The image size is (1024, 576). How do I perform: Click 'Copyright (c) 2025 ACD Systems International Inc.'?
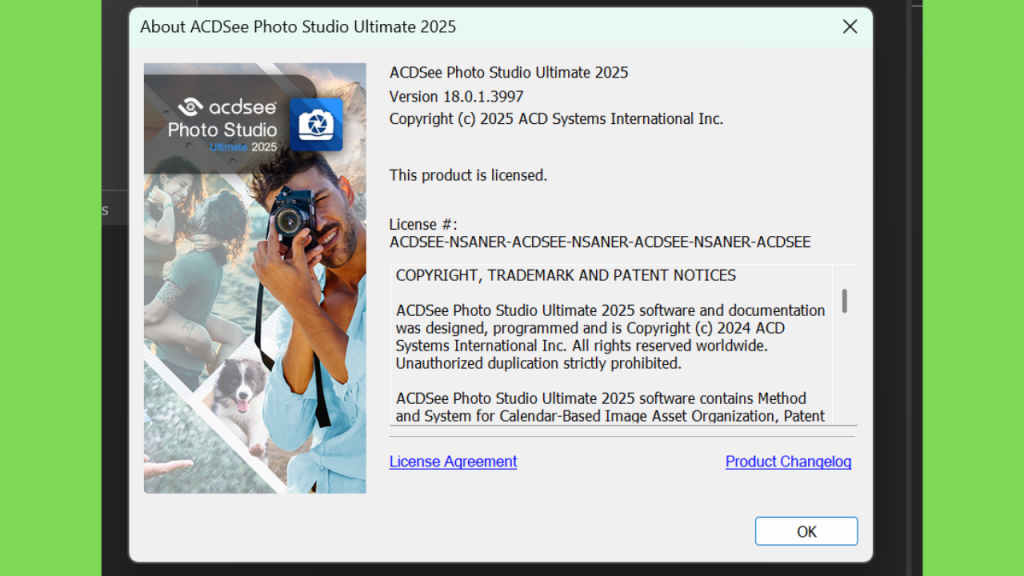pyautogui.click(x=556, y=119)
